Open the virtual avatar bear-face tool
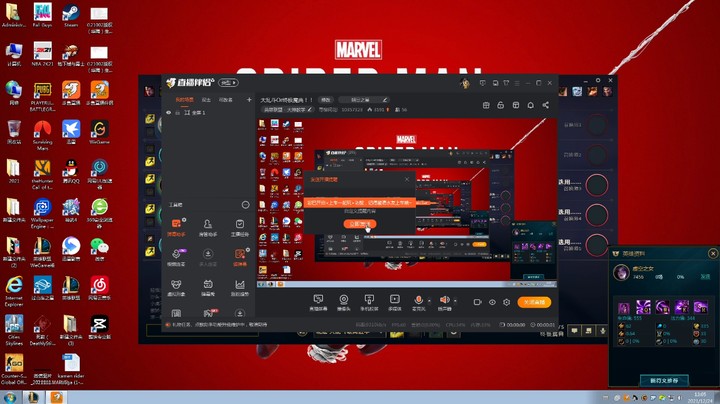 [176, 288]
